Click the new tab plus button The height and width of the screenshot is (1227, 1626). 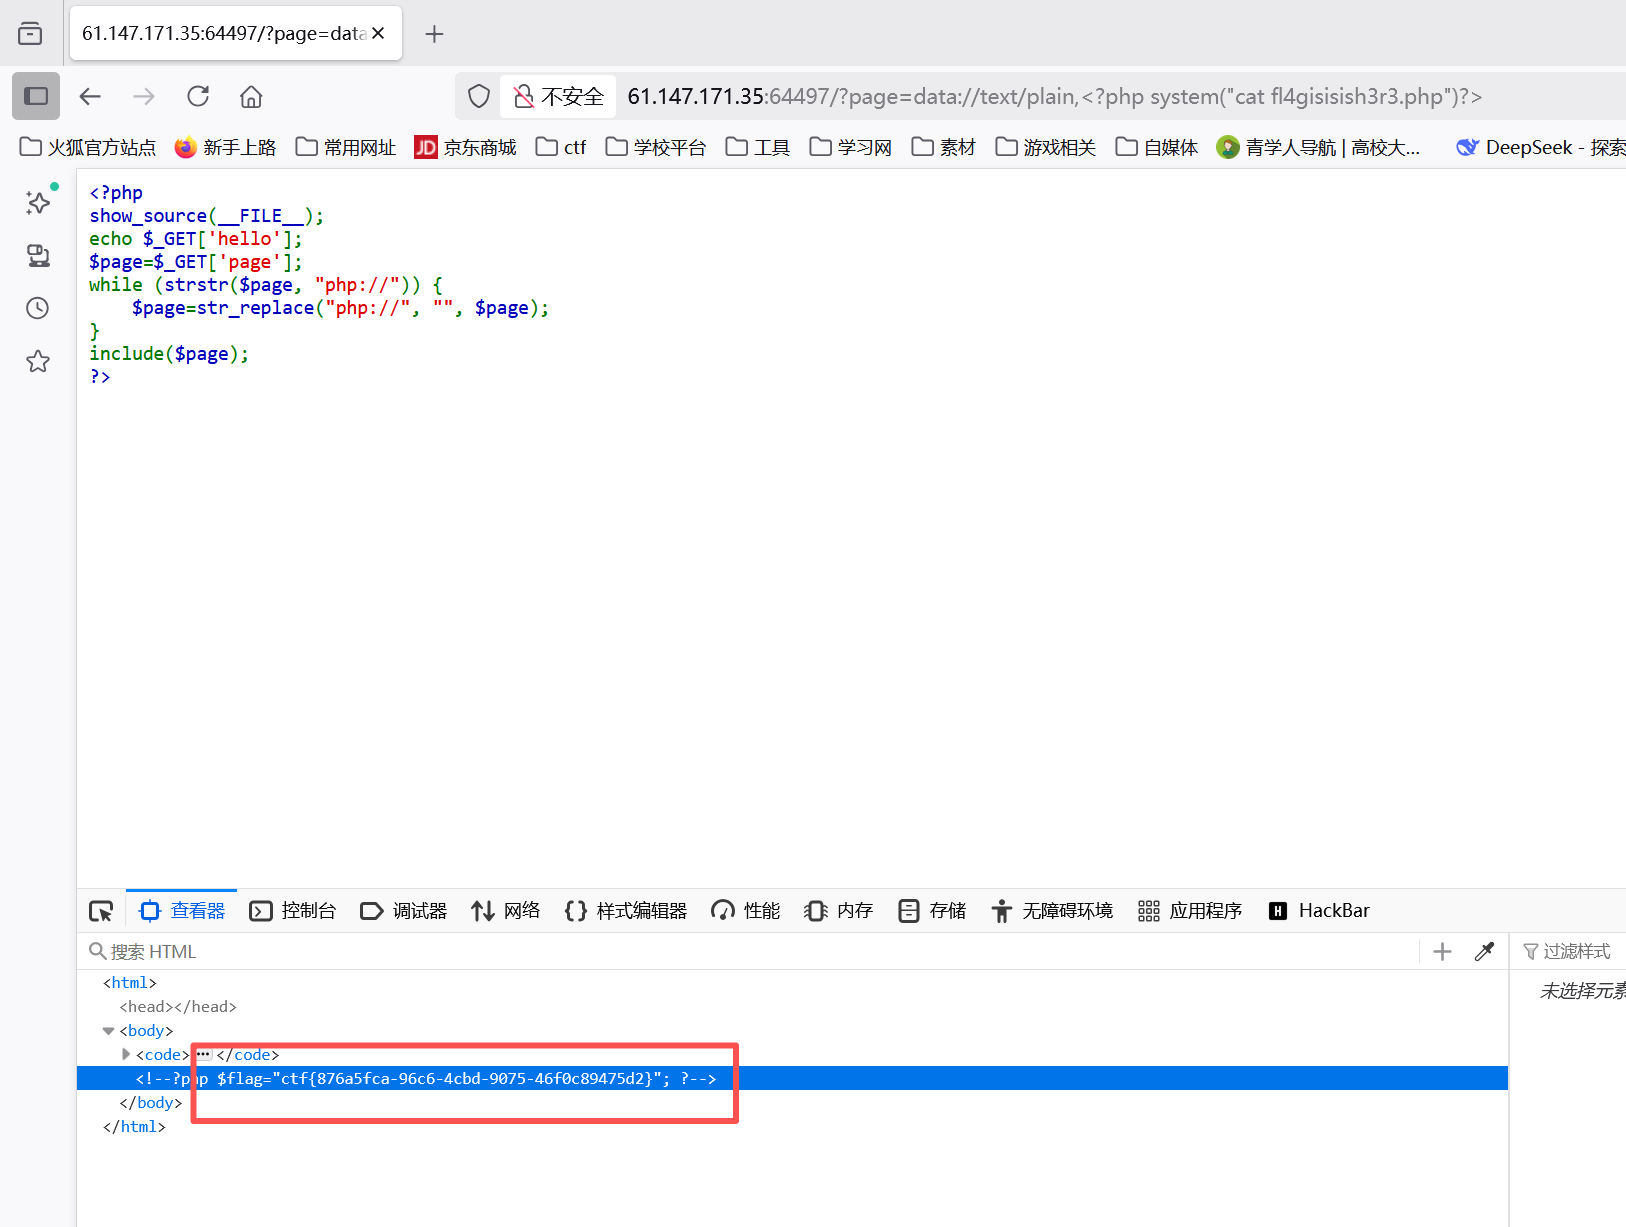point(434,33)
